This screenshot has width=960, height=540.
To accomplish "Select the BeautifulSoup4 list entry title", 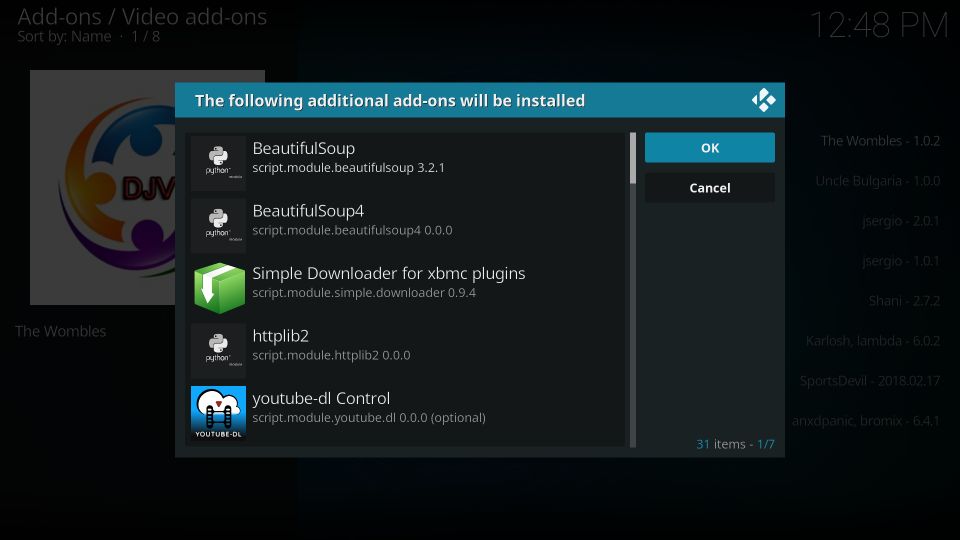I will click(308, 211).
